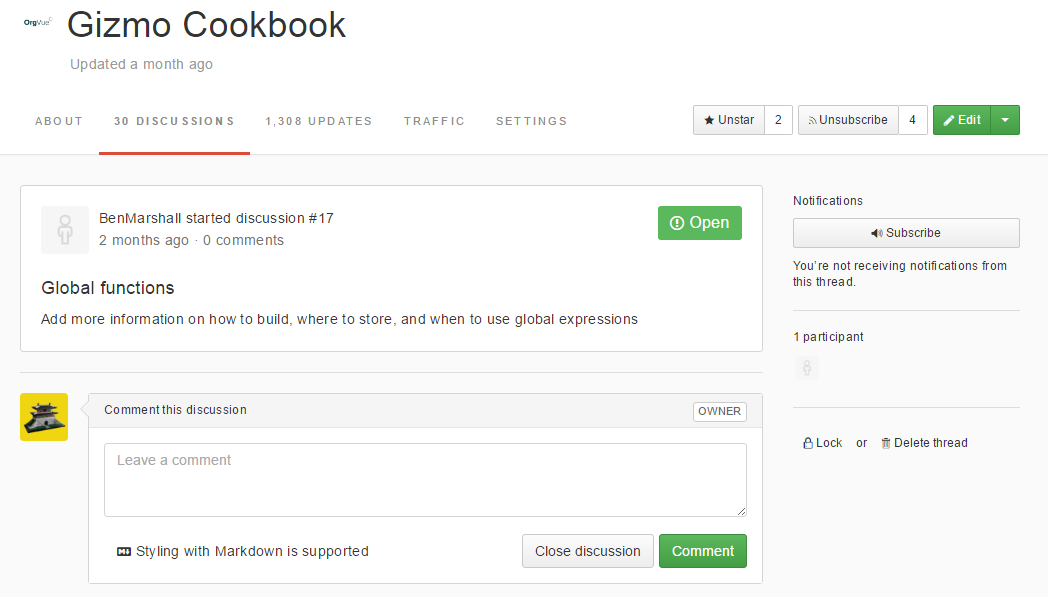Click the stargazers count 2

pyautogui.click(x=778, y=120)
